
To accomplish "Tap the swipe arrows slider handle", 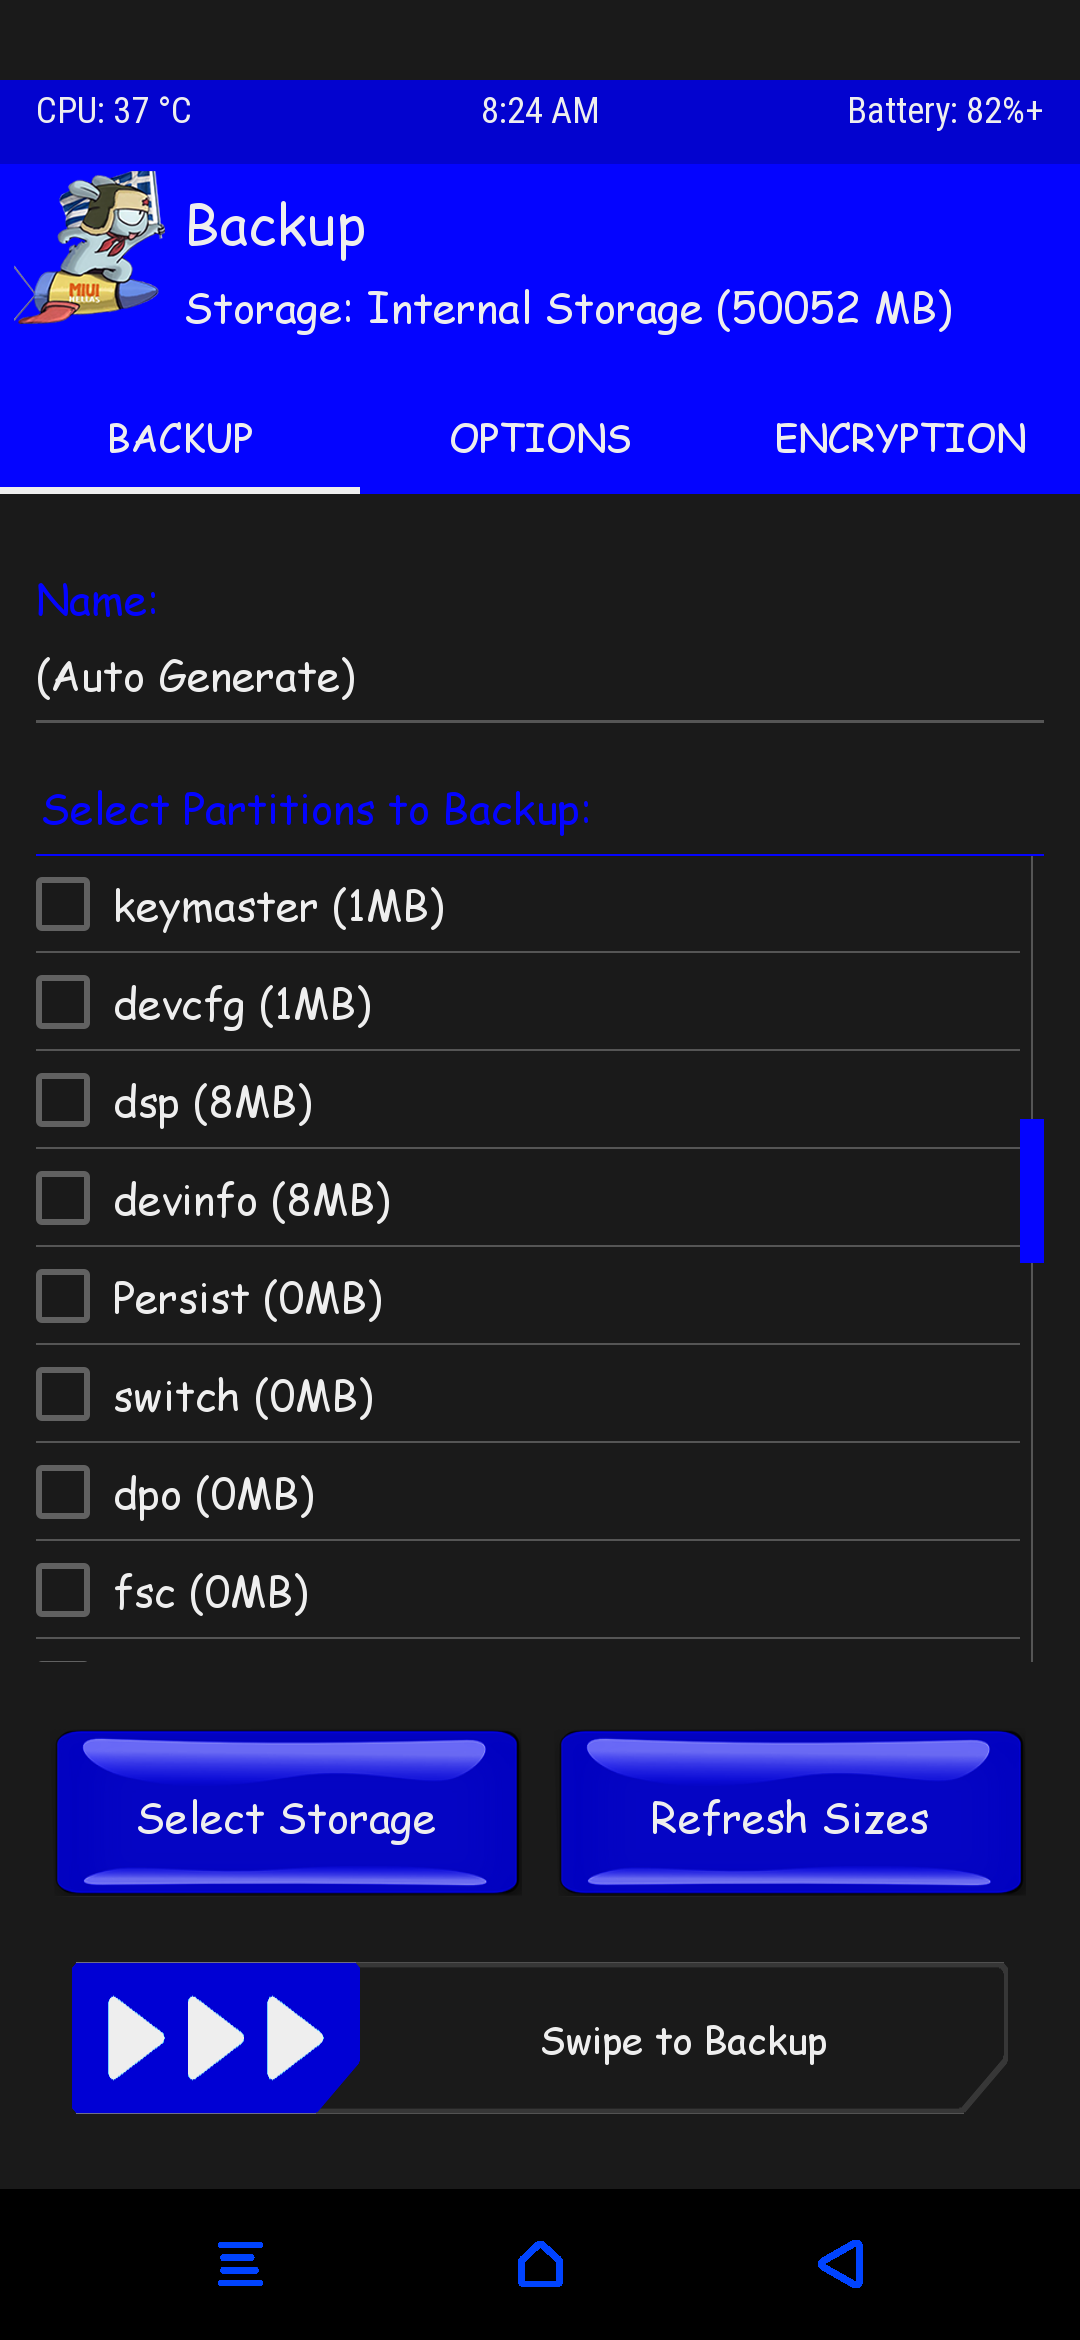I will point(215,2037).
